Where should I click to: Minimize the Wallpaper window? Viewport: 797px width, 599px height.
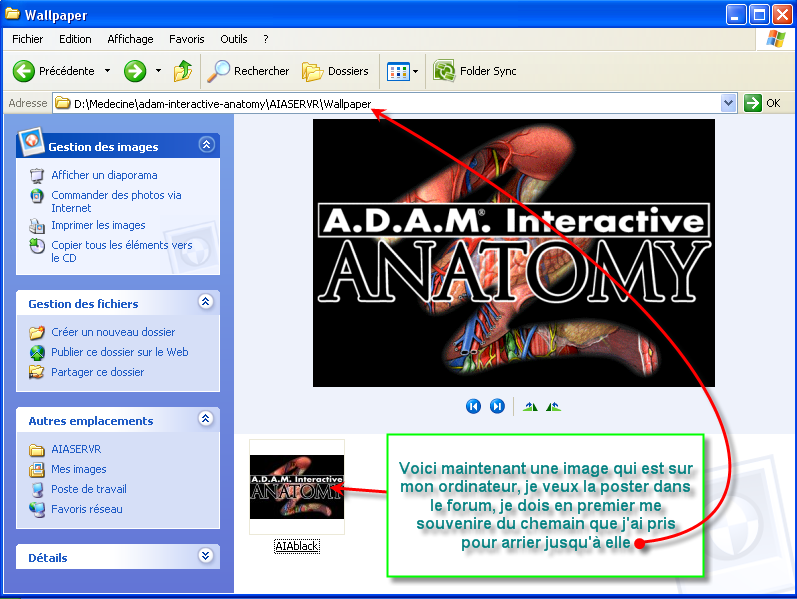[x=735, y=15]
